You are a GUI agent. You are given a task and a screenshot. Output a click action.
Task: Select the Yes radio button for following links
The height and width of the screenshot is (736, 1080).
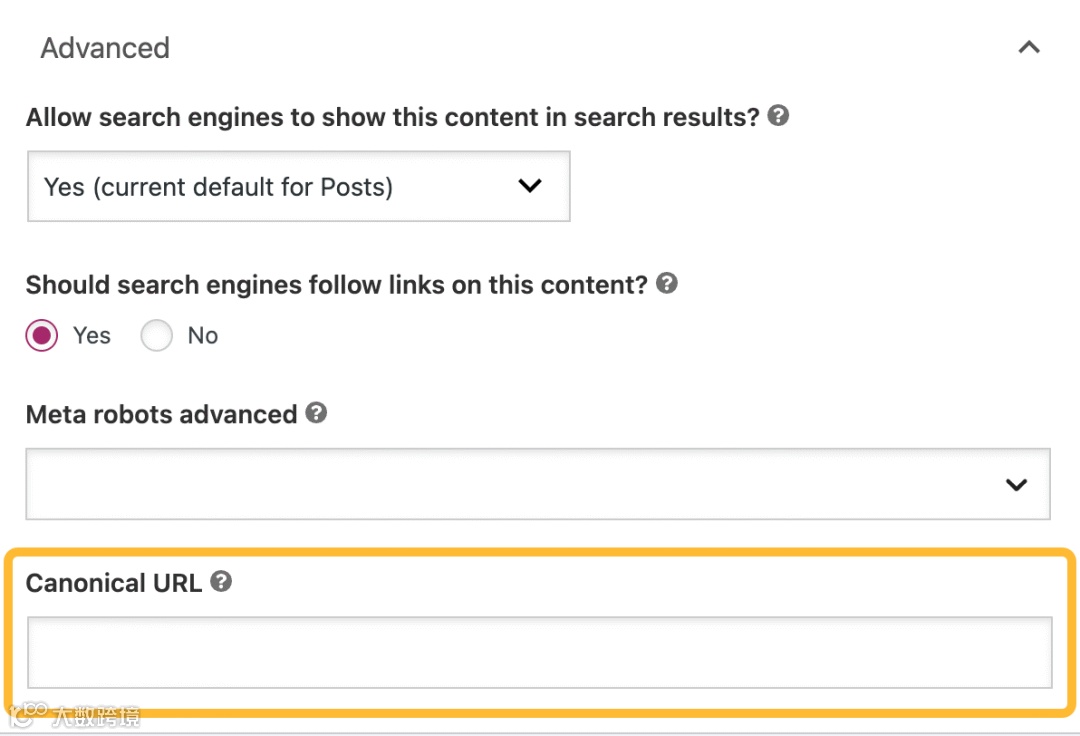pos(42,336)
